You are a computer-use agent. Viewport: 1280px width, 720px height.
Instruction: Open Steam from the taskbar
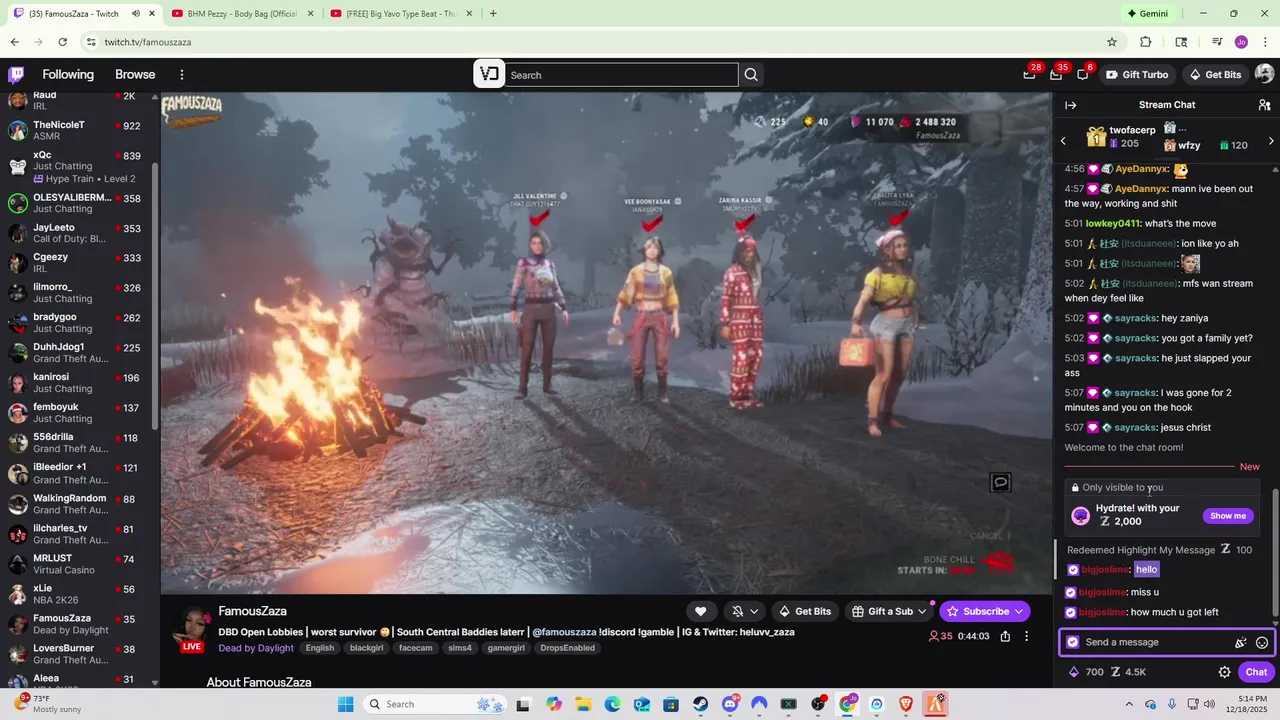point(701,704)
